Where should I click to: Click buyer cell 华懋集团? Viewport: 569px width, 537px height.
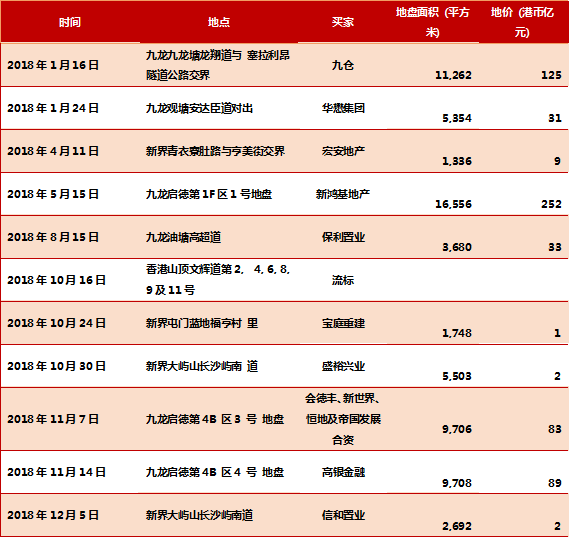tap(343, 108)
